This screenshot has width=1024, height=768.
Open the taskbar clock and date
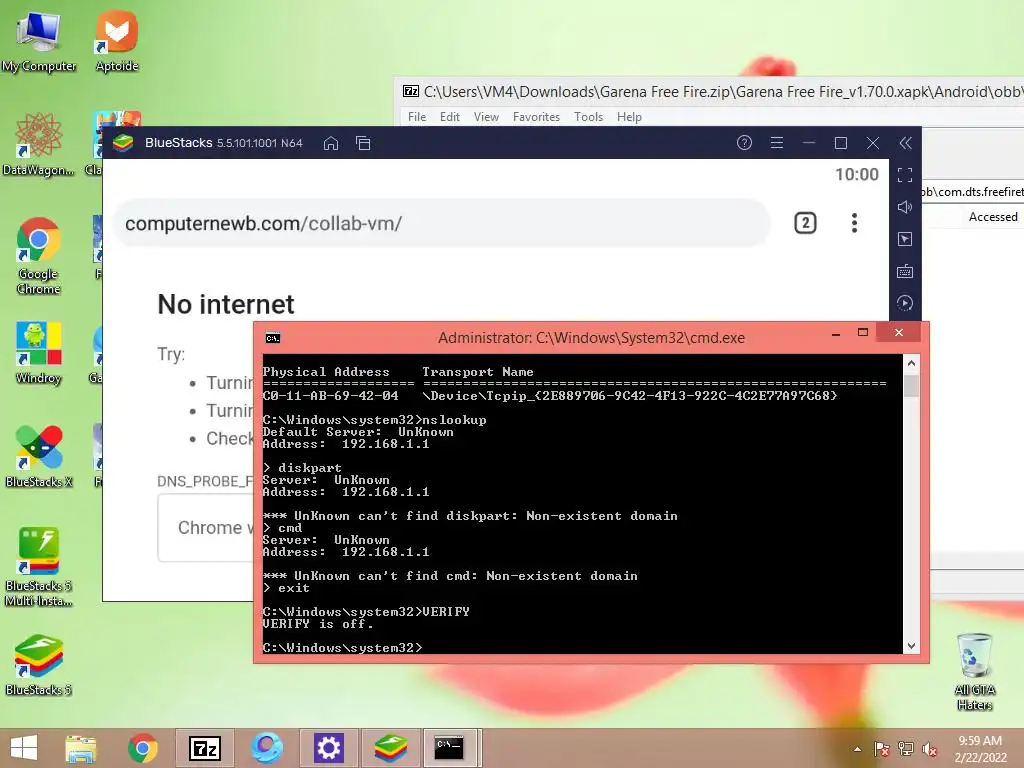coord(980,749)
